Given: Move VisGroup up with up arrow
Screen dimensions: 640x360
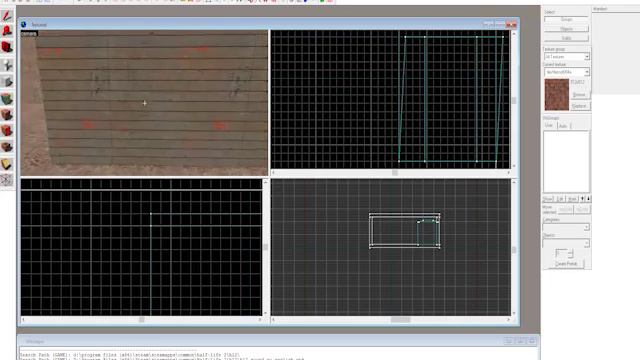Looking at the screenshot, I should (x=582, y=199).
